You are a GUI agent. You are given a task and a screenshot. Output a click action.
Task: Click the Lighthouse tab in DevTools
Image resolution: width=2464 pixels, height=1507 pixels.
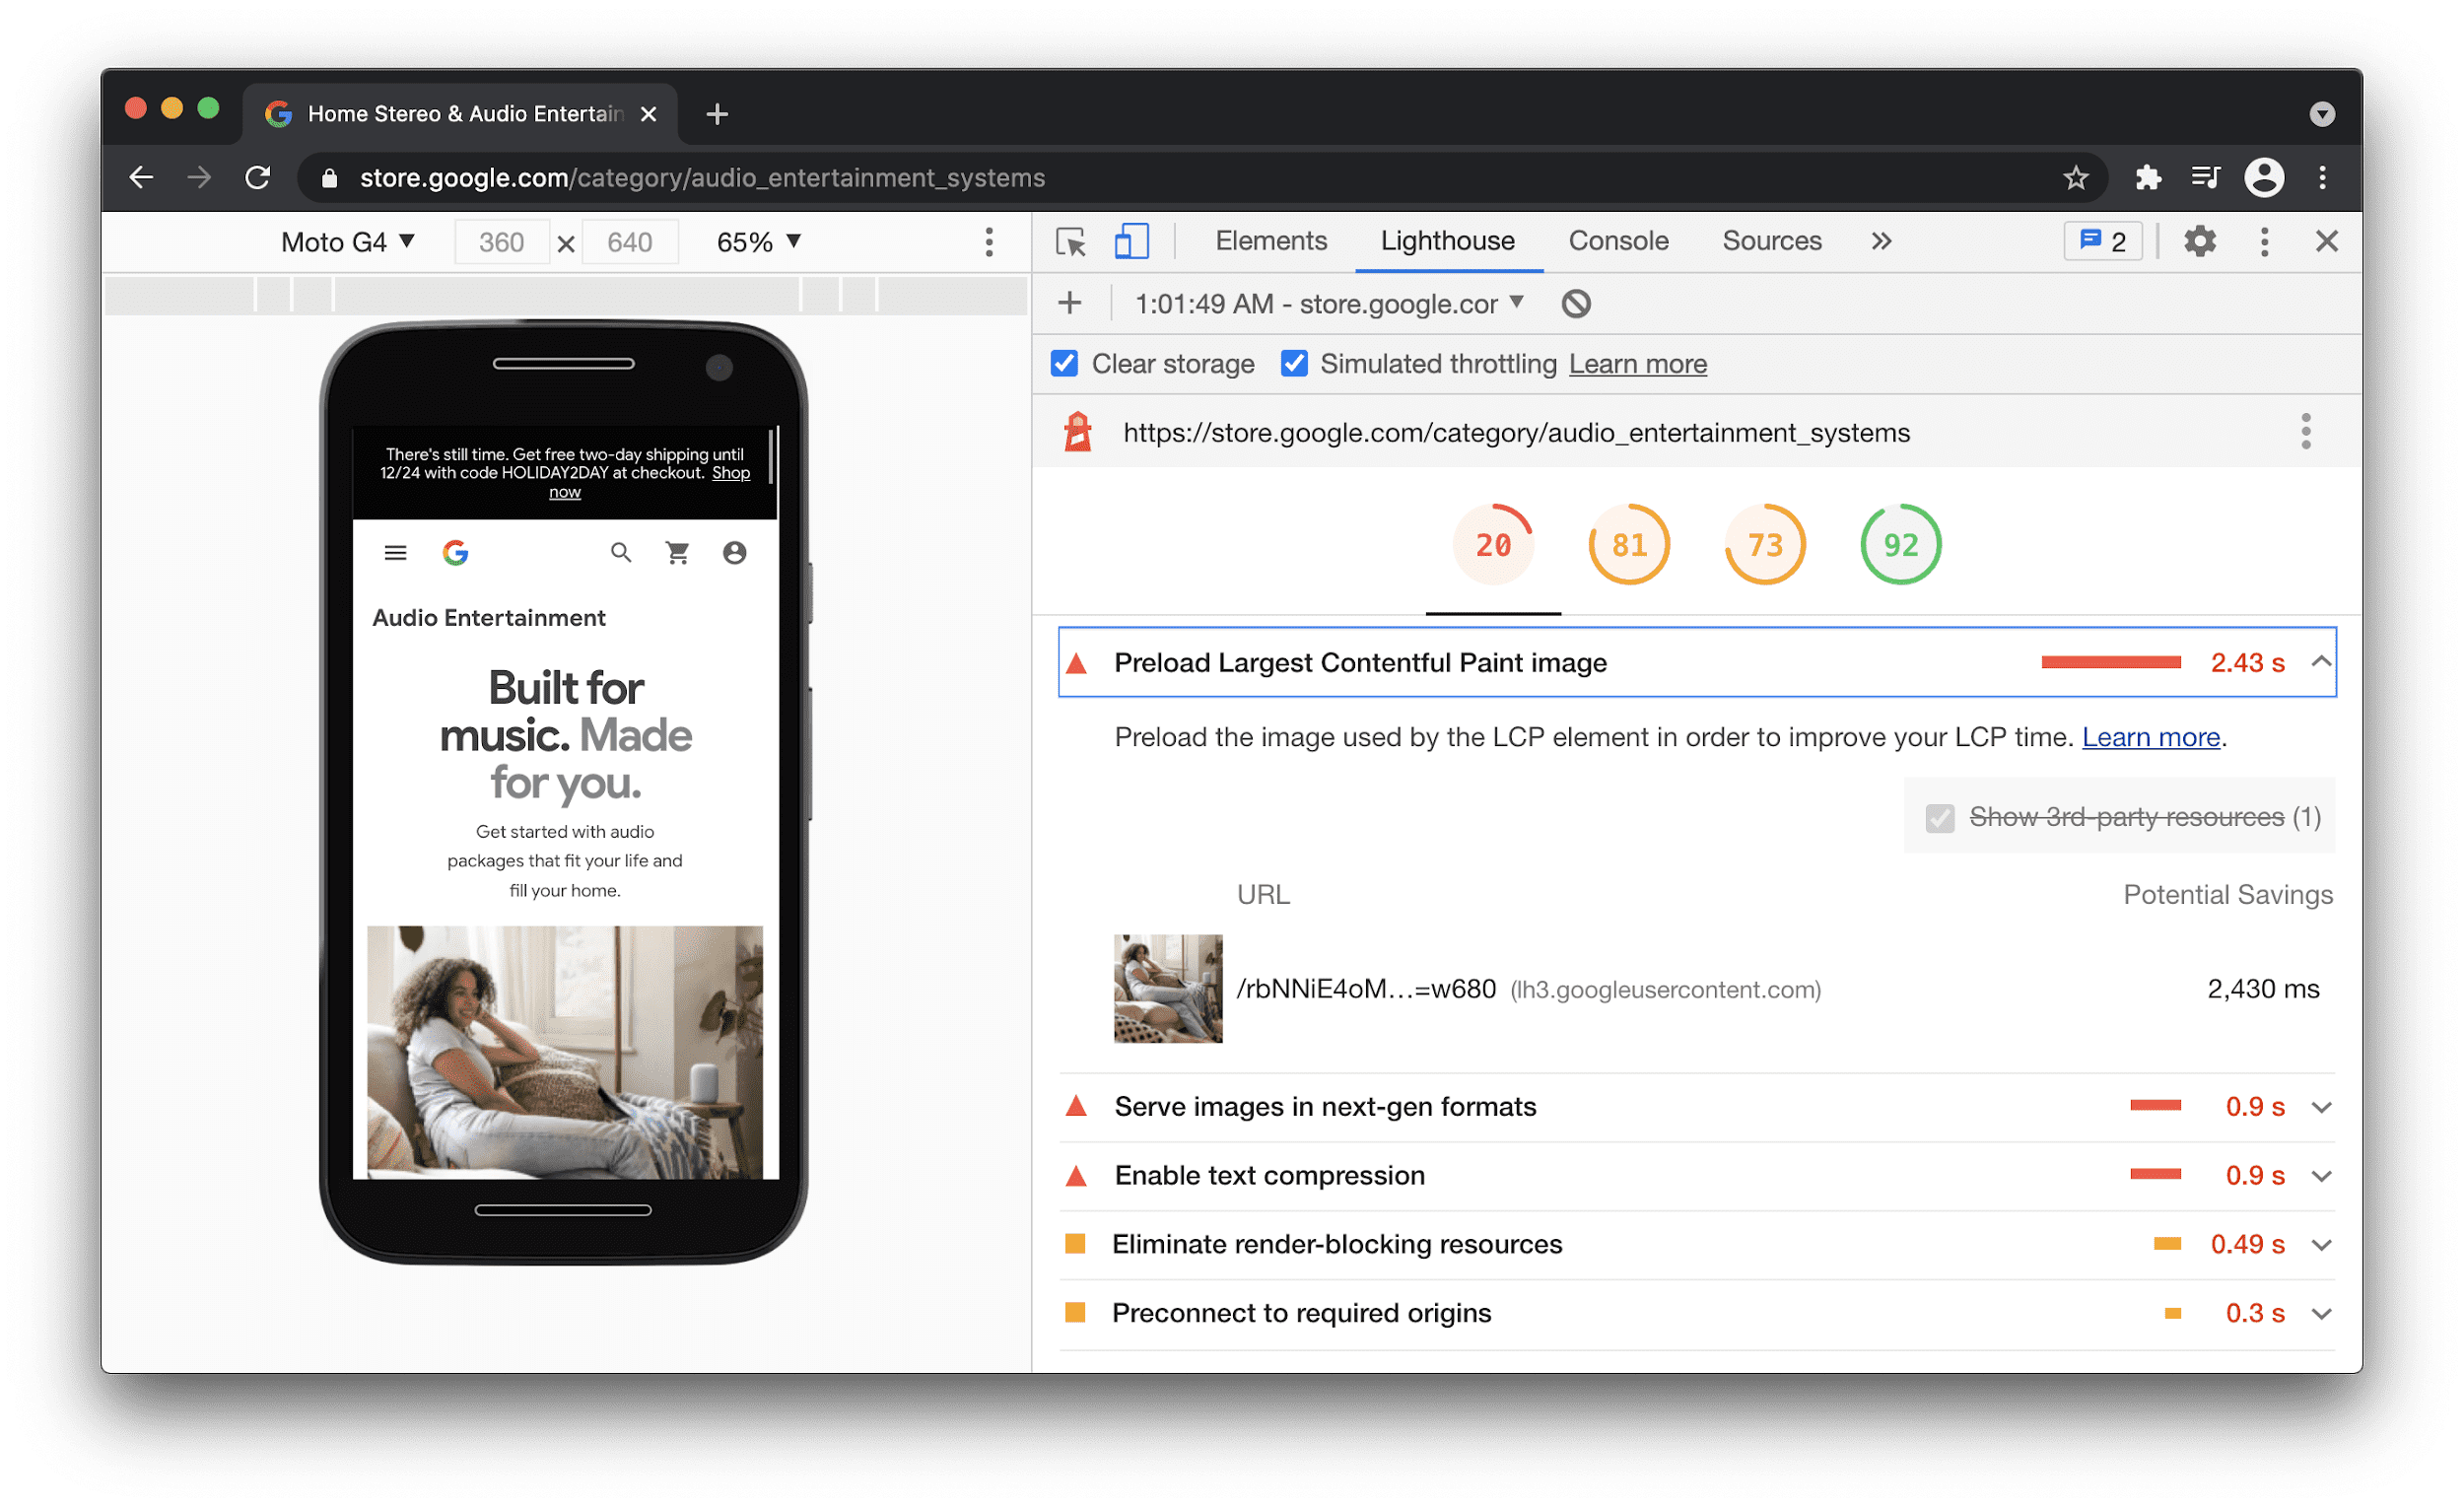tap(1447, 242)
